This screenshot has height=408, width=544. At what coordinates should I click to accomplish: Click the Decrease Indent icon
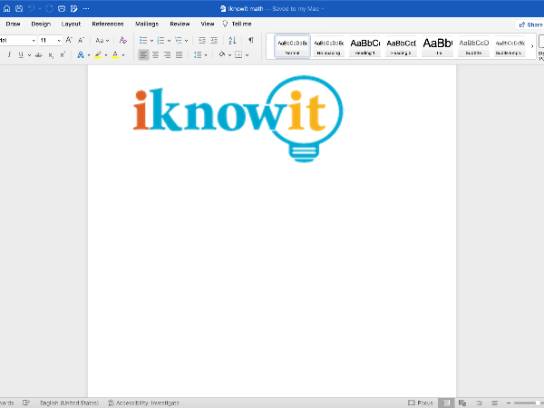[202, 40]
